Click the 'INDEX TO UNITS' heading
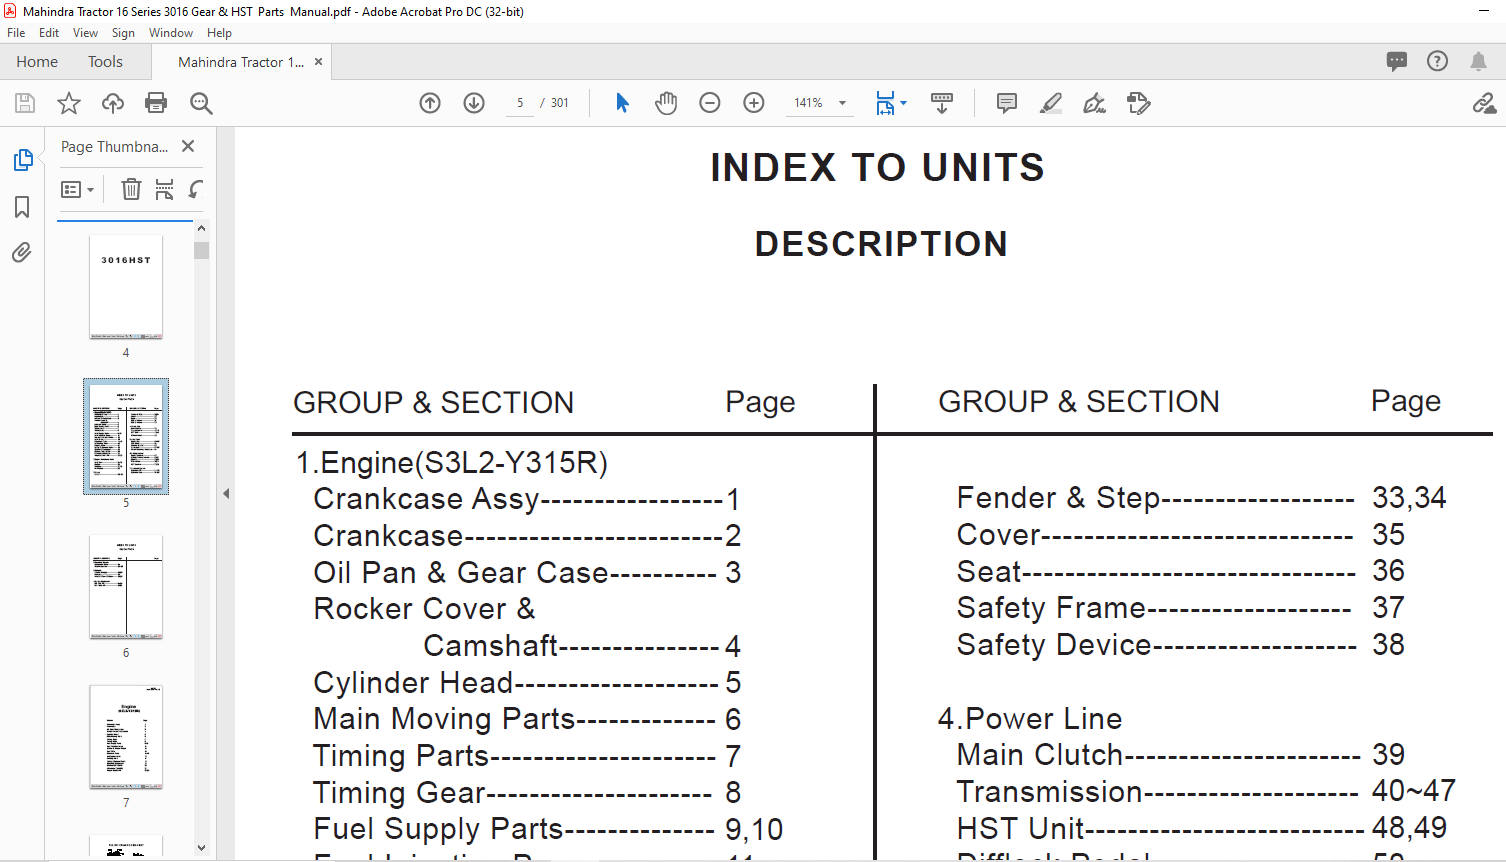The width and height of the screenshot is (1506, 862). 878,168
